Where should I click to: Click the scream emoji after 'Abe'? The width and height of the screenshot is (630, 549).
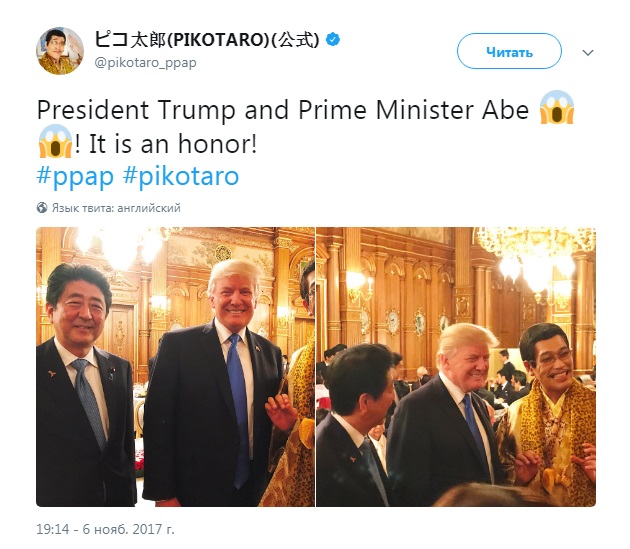pyautogui.click(x=557, y=107)
